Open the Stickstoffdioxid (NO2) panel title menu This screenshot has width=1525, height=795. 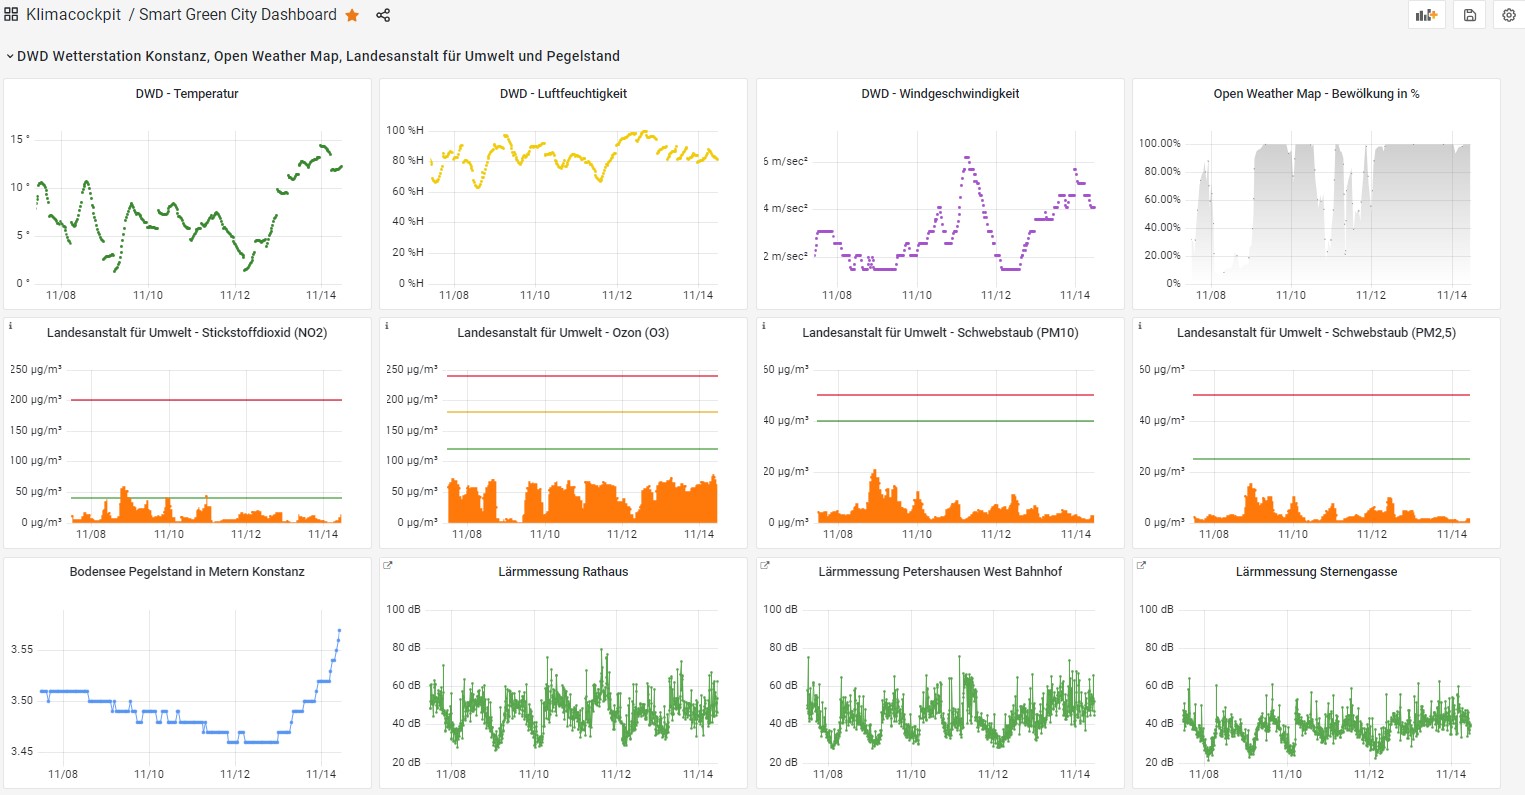point(187,333)
